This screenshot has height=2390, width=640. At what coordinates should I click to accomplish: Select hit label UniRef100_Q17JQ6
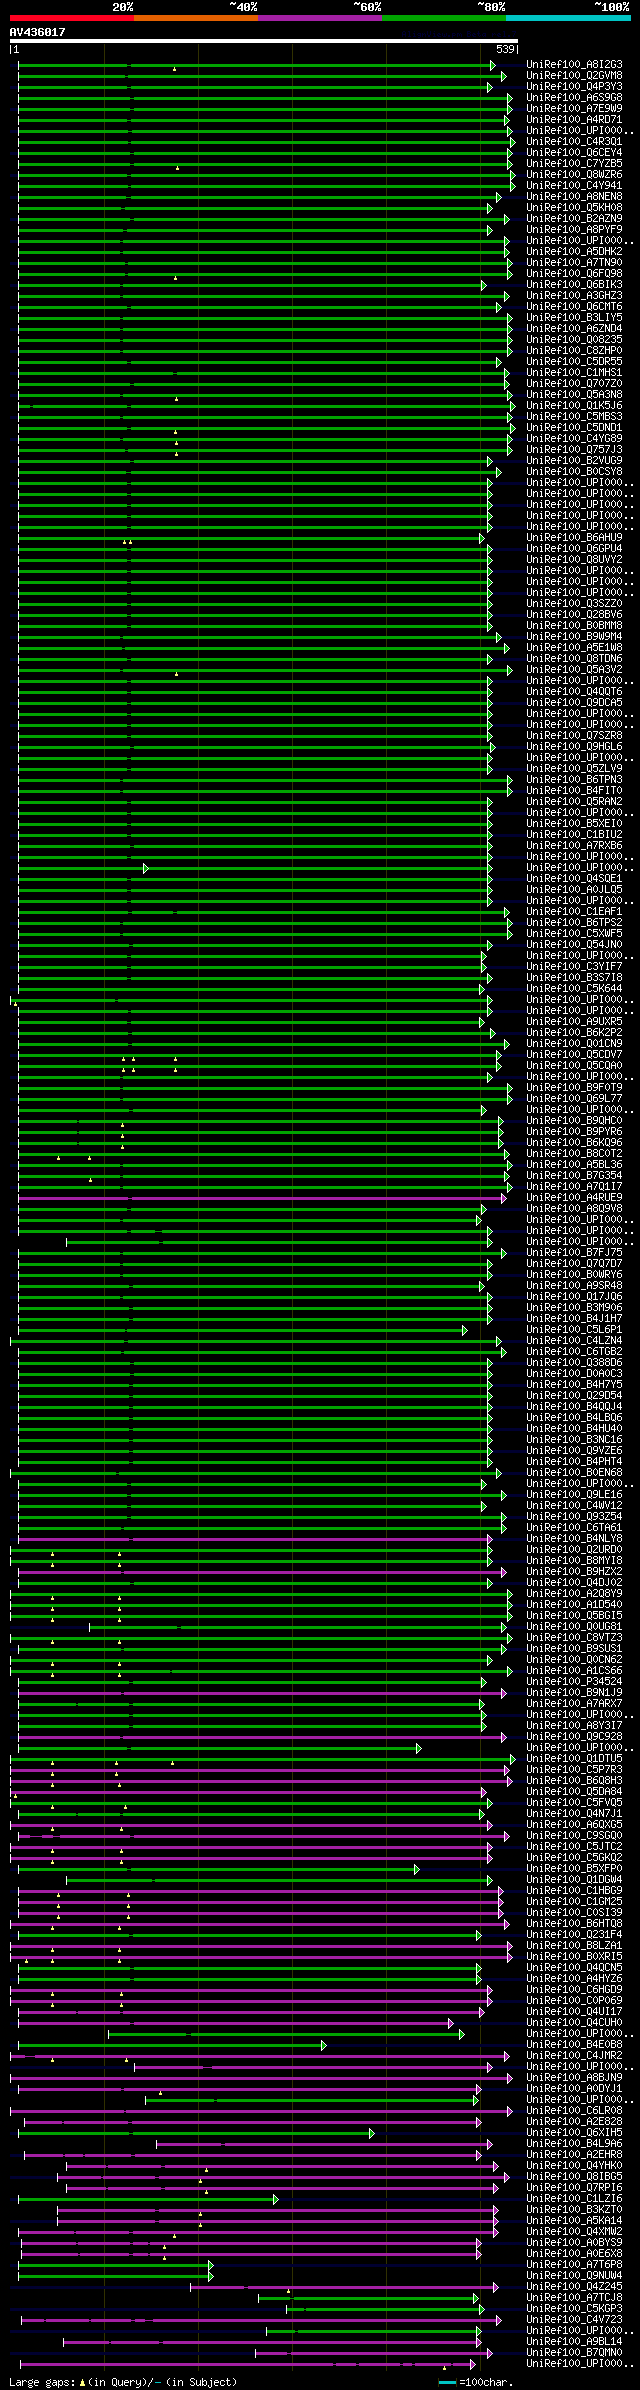pos(574,1297)
